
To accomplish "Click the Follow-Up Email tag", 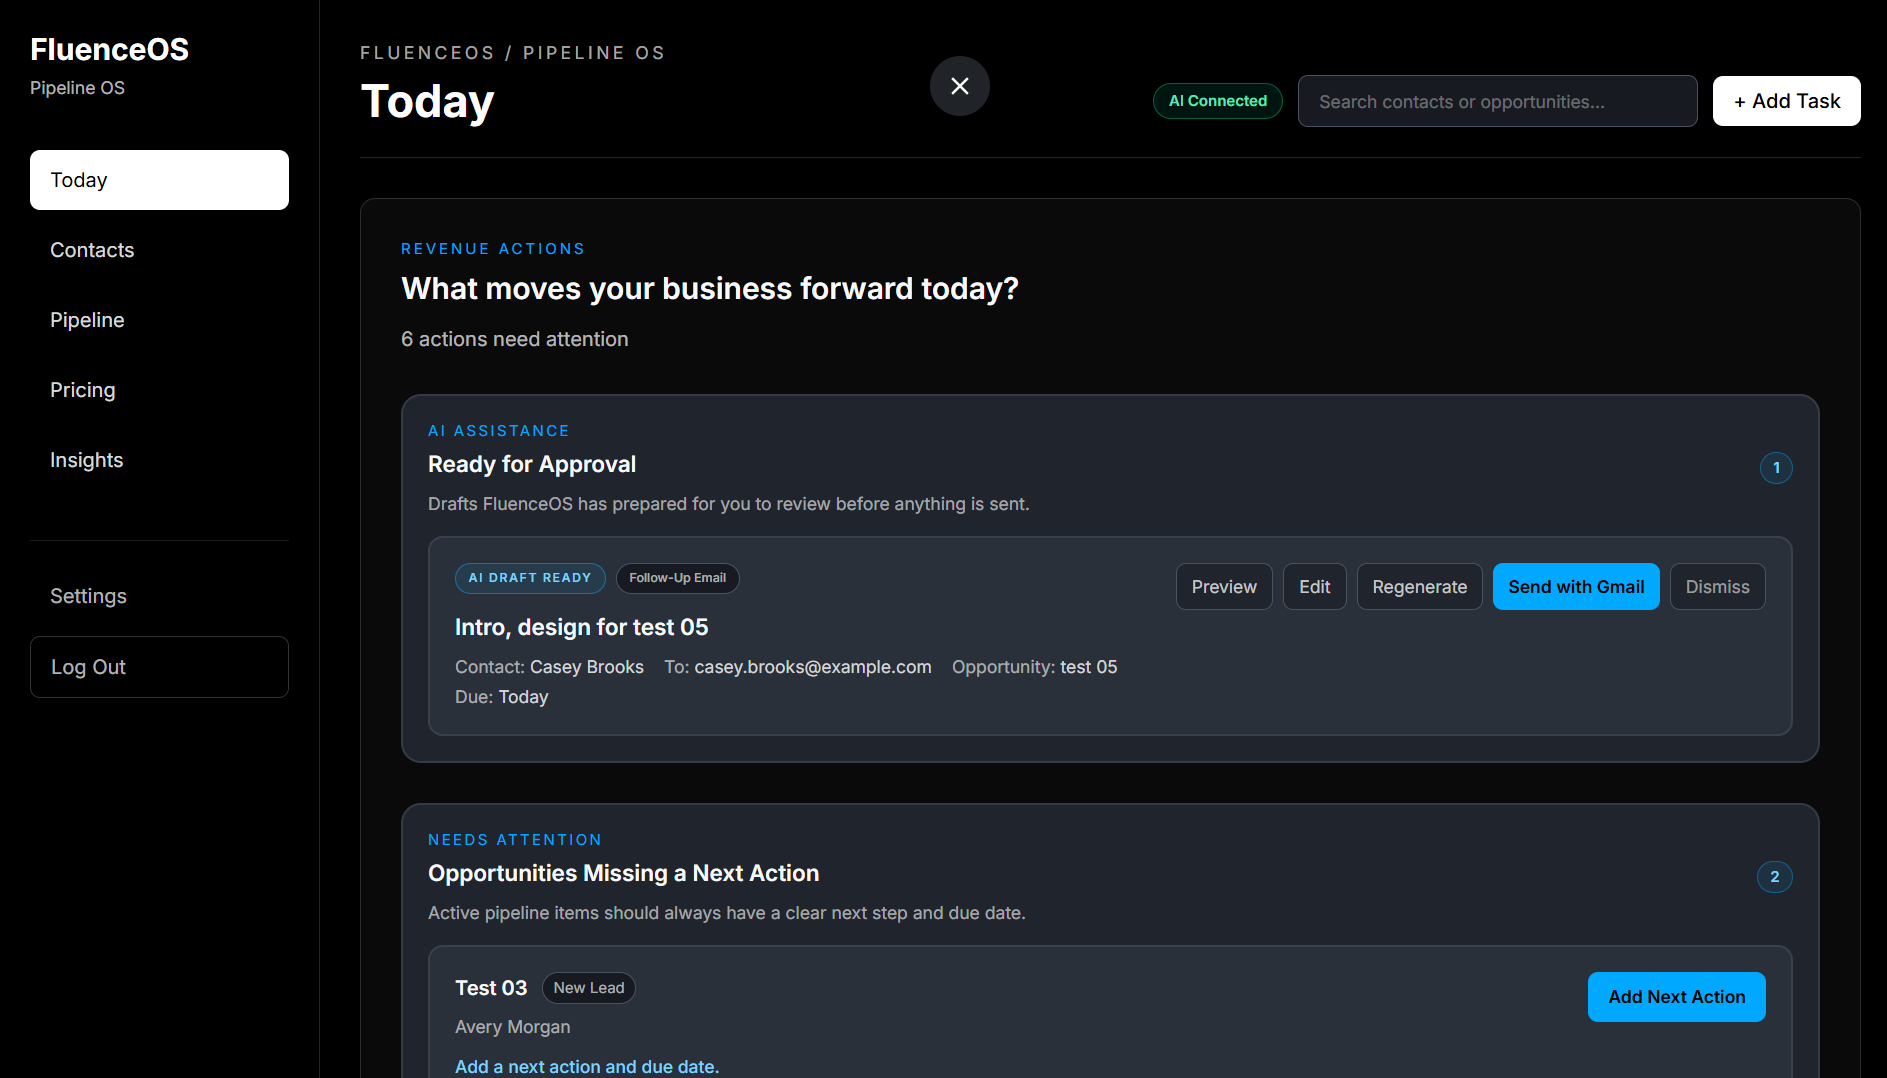I will pos(677,578).
